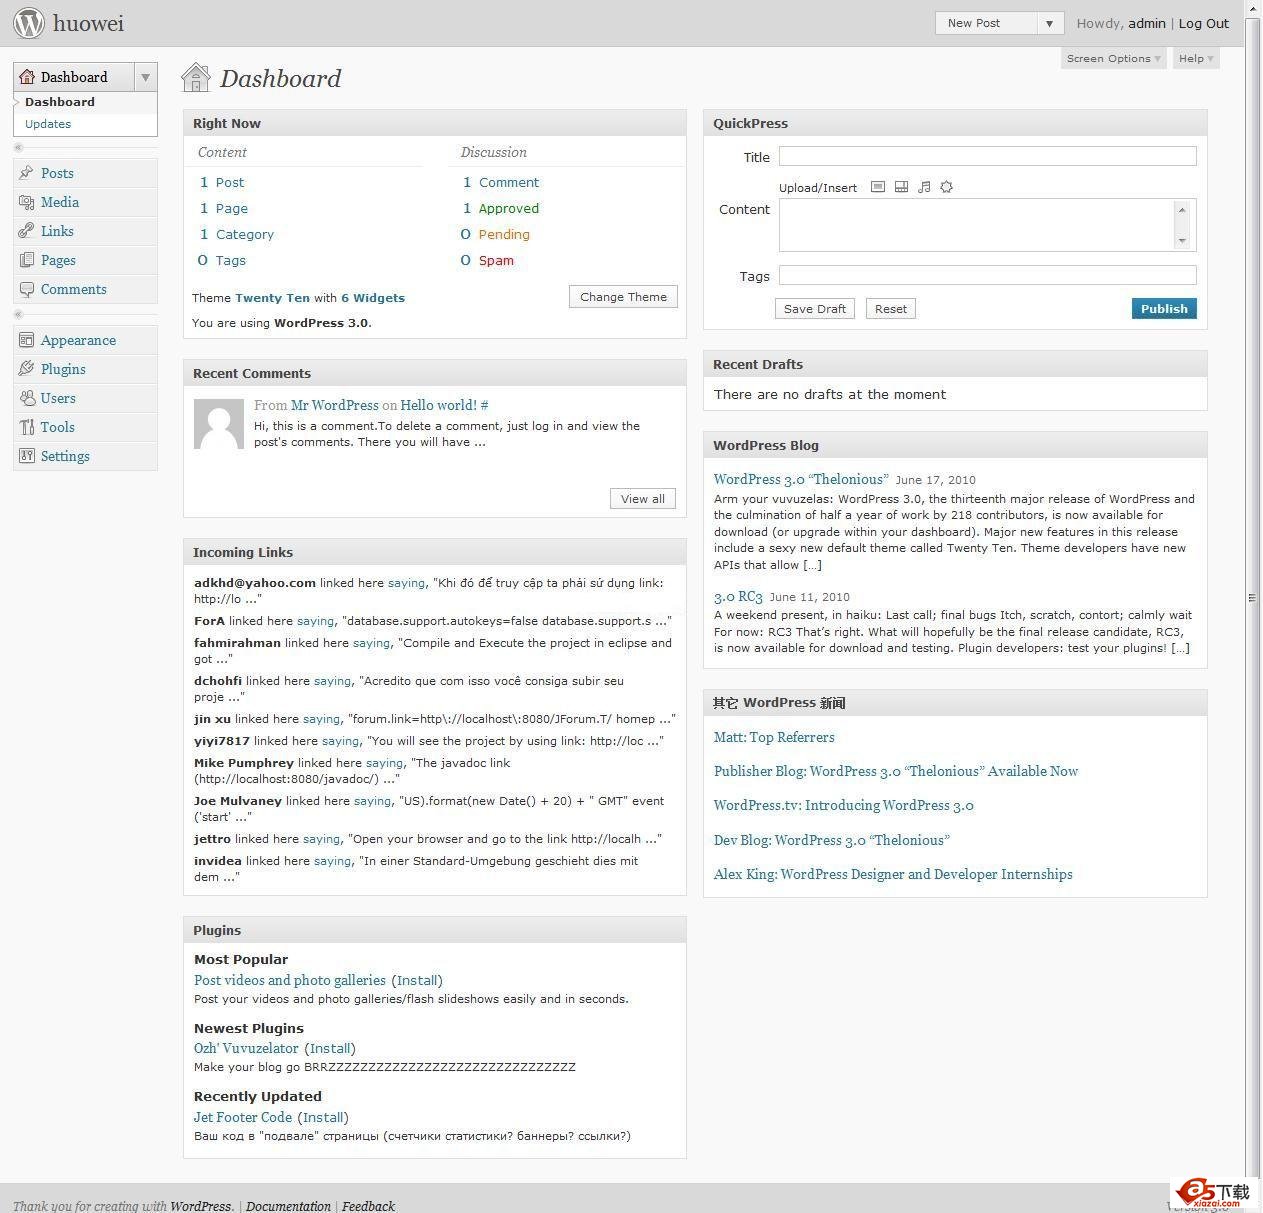Open Posts via its pushpin sidebar icon
This screenshot has height=1213, width=1263.
pyautogui.click(x=26, y=173)
